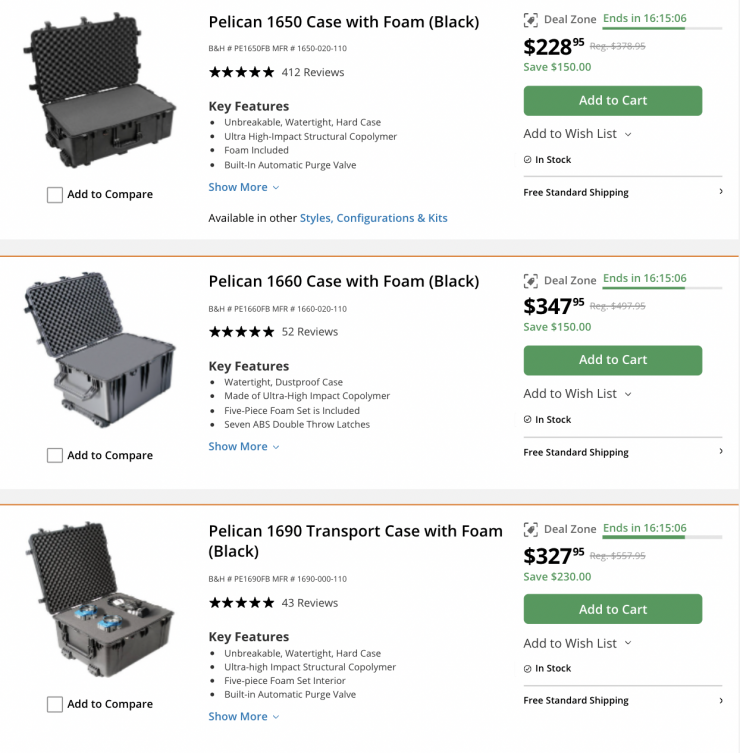Open Styles, Configurations & Kits link
740x753 pixels.
coord(374,218)
